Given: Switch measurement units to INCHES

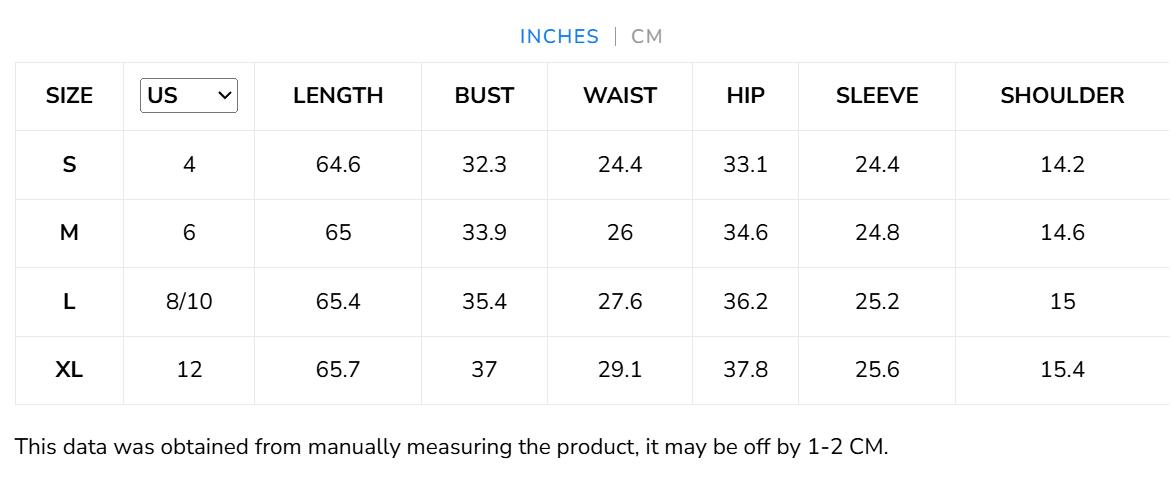Looking at the screenshot, I should 559,37.
